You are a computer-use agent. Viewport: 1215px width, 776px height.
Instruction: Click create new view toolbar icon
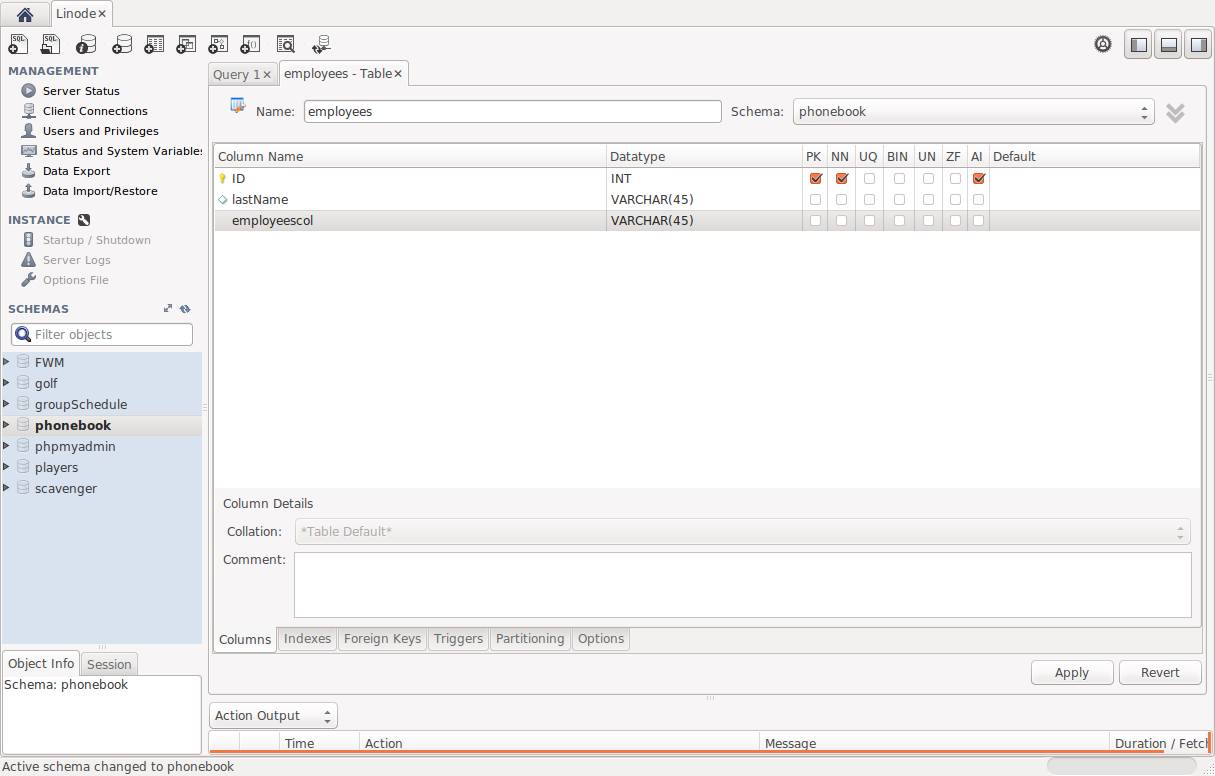(186, 44)
